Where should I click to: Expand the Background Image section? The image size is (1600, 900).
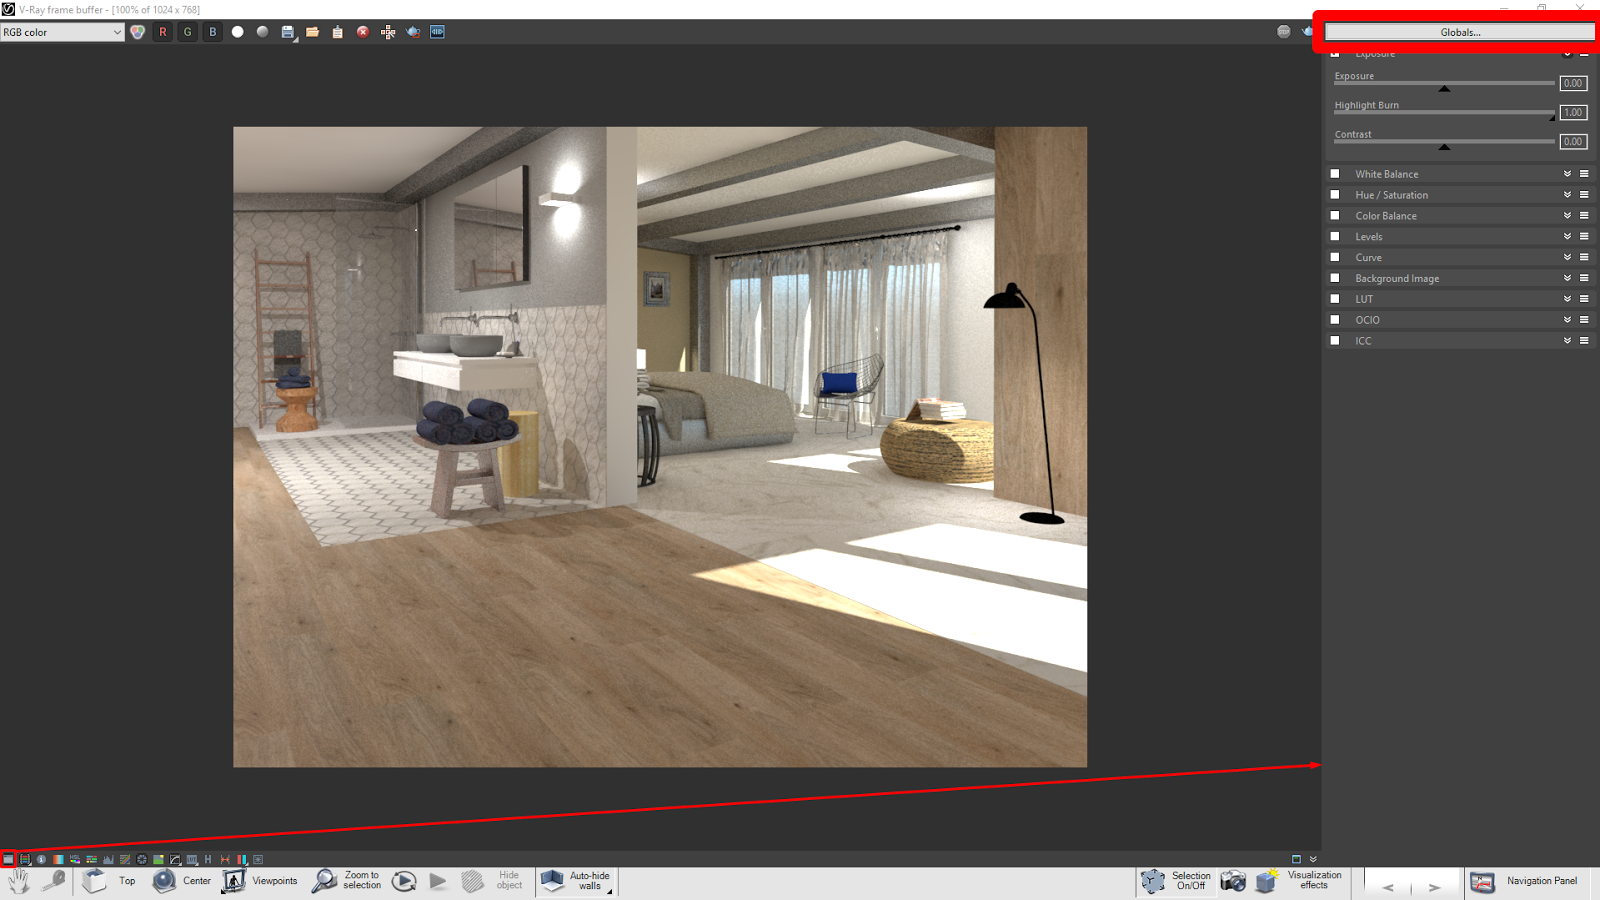1568,278
